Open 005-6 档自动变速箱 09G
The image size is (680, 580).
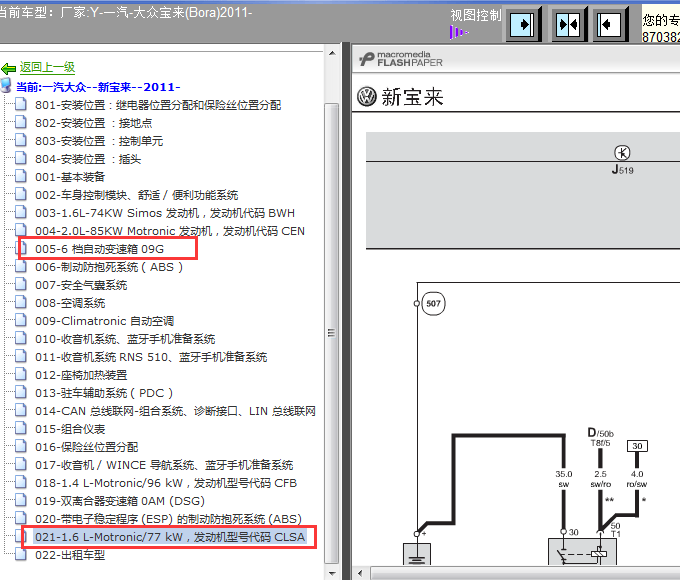pos(99,249)
